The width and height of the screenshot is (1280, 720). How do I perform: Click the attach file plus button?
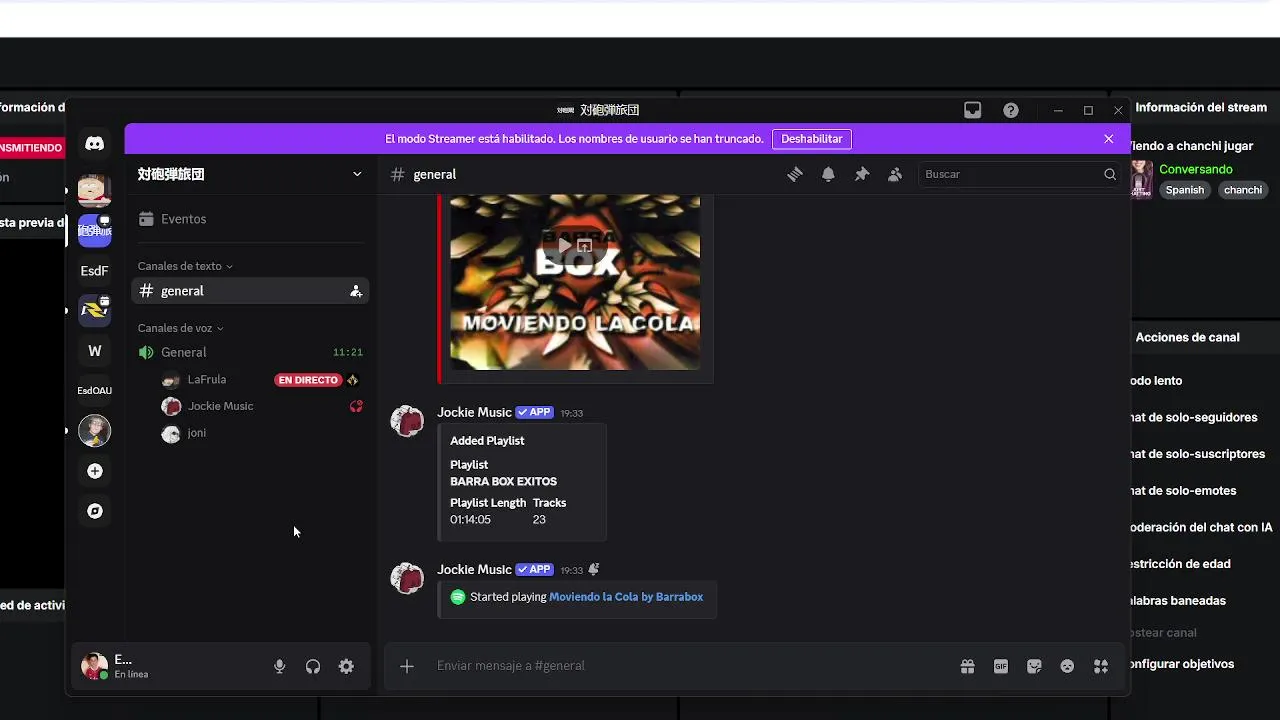point(407,666)
